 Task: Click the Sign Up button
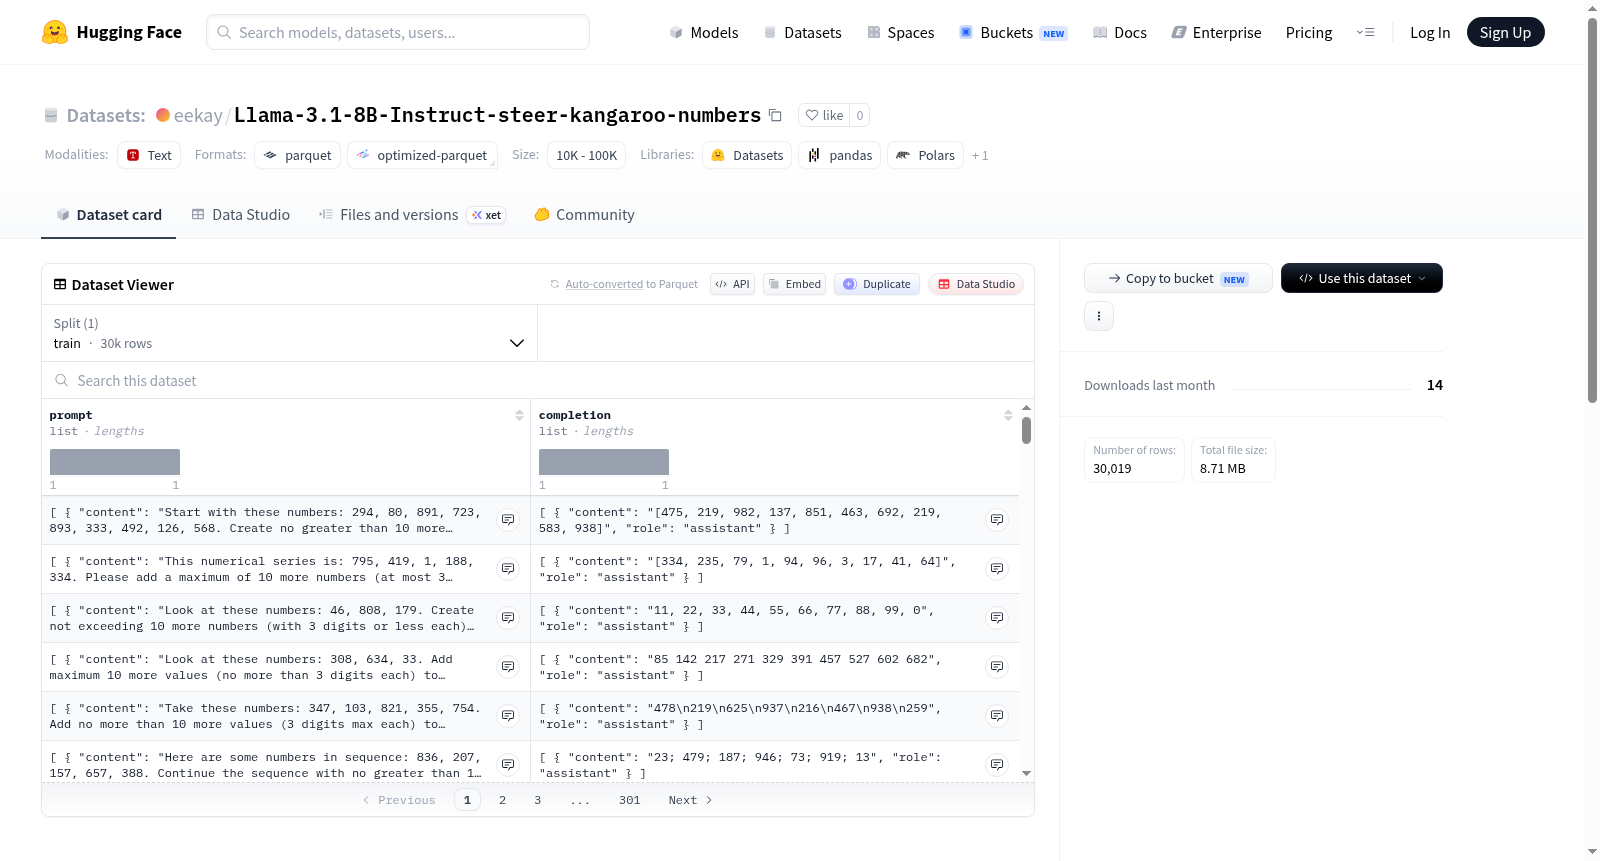(1505, 32)
